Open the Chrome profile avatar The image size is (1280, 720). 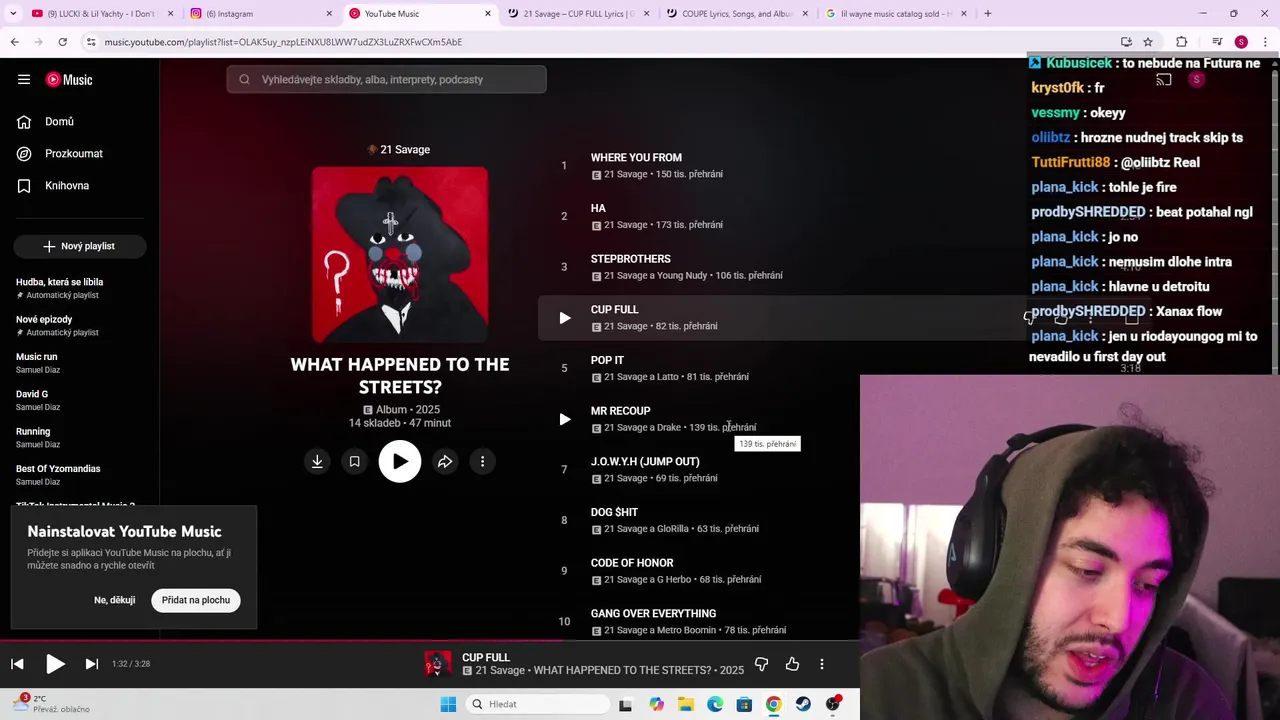pyautogui.click(x=1241, y=42)
